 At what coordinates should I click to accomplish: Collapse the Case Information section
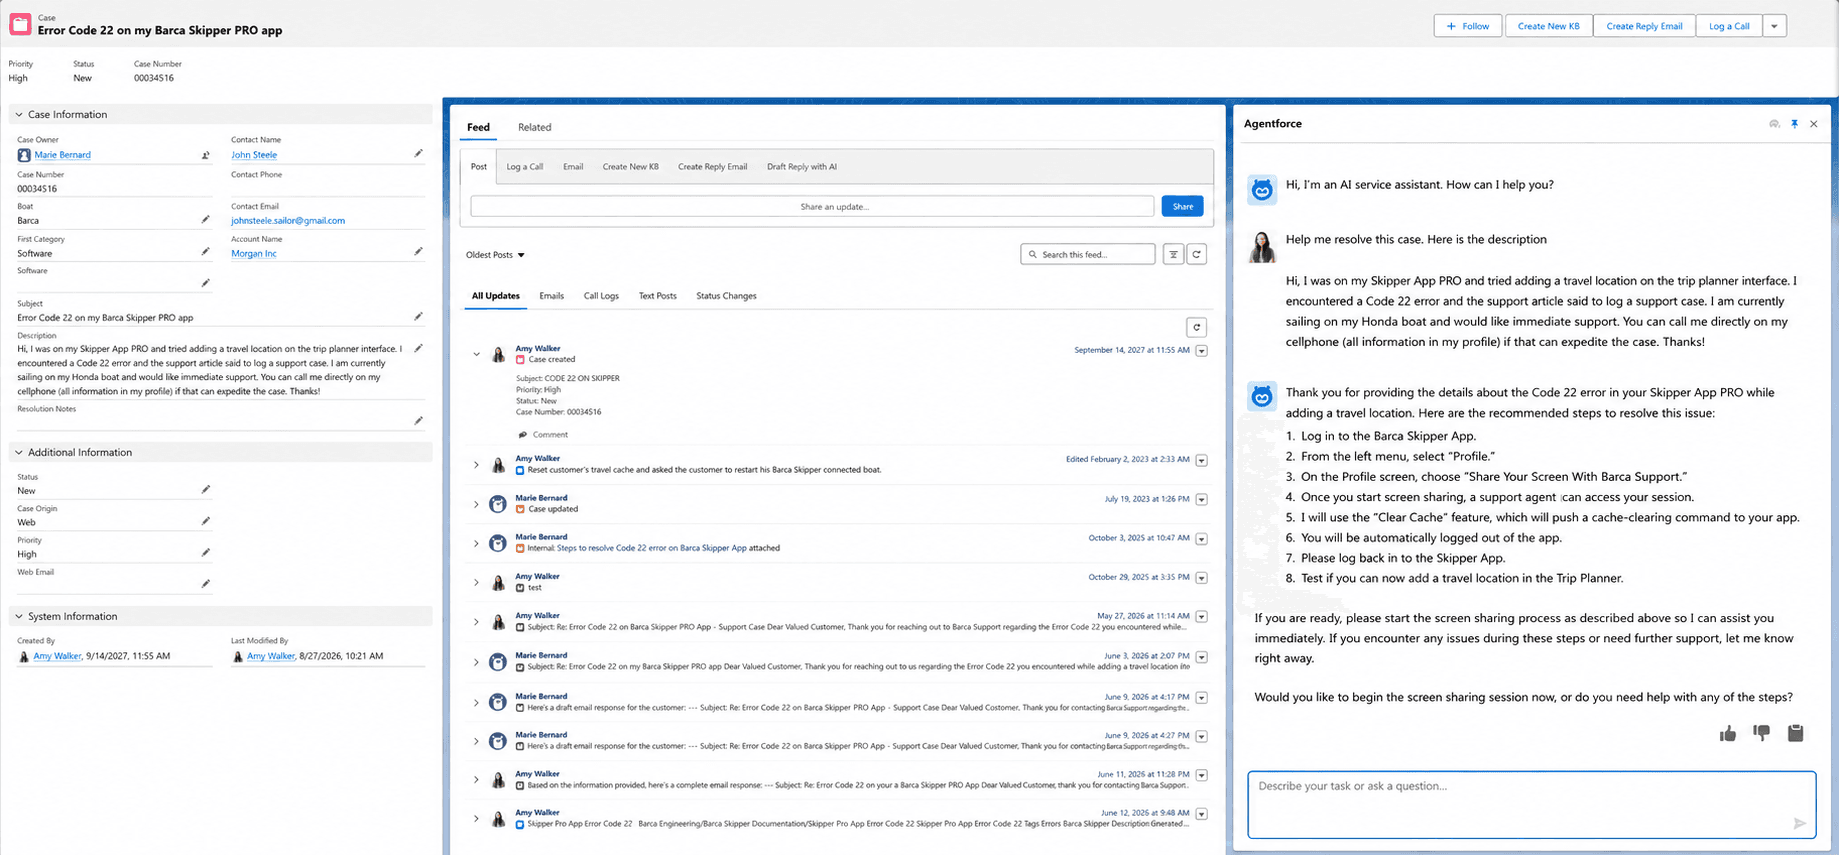tap(19, 115)
